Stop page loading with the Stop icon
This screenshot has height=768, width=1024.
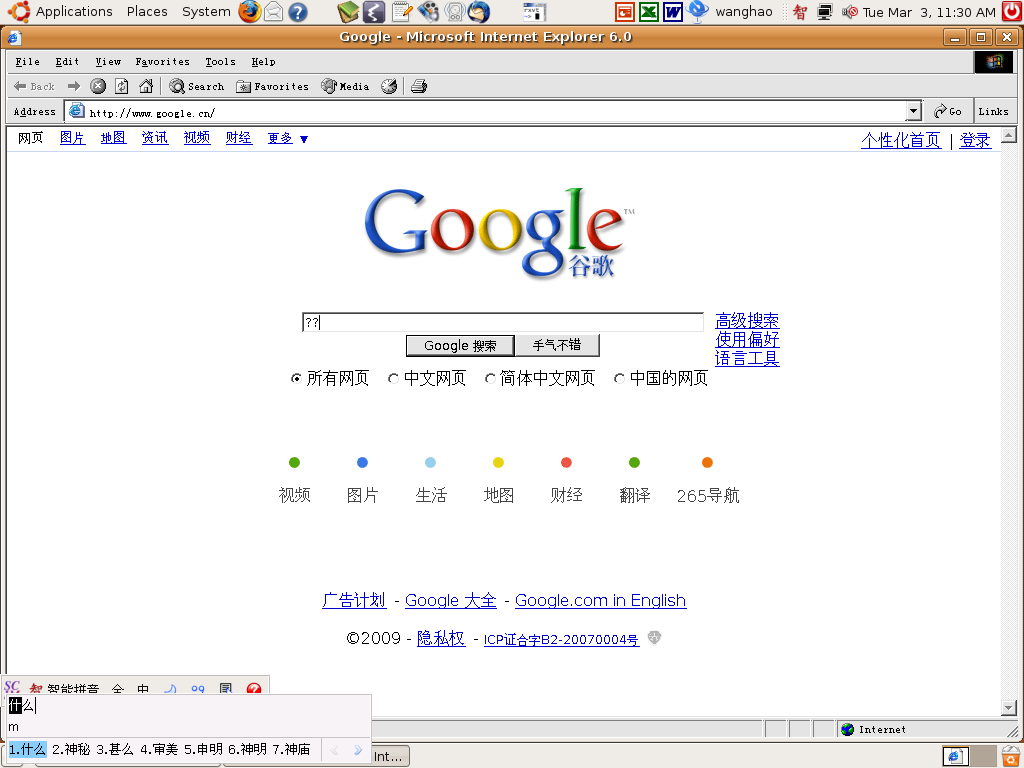pyautogui.click(x=98, y=86)
